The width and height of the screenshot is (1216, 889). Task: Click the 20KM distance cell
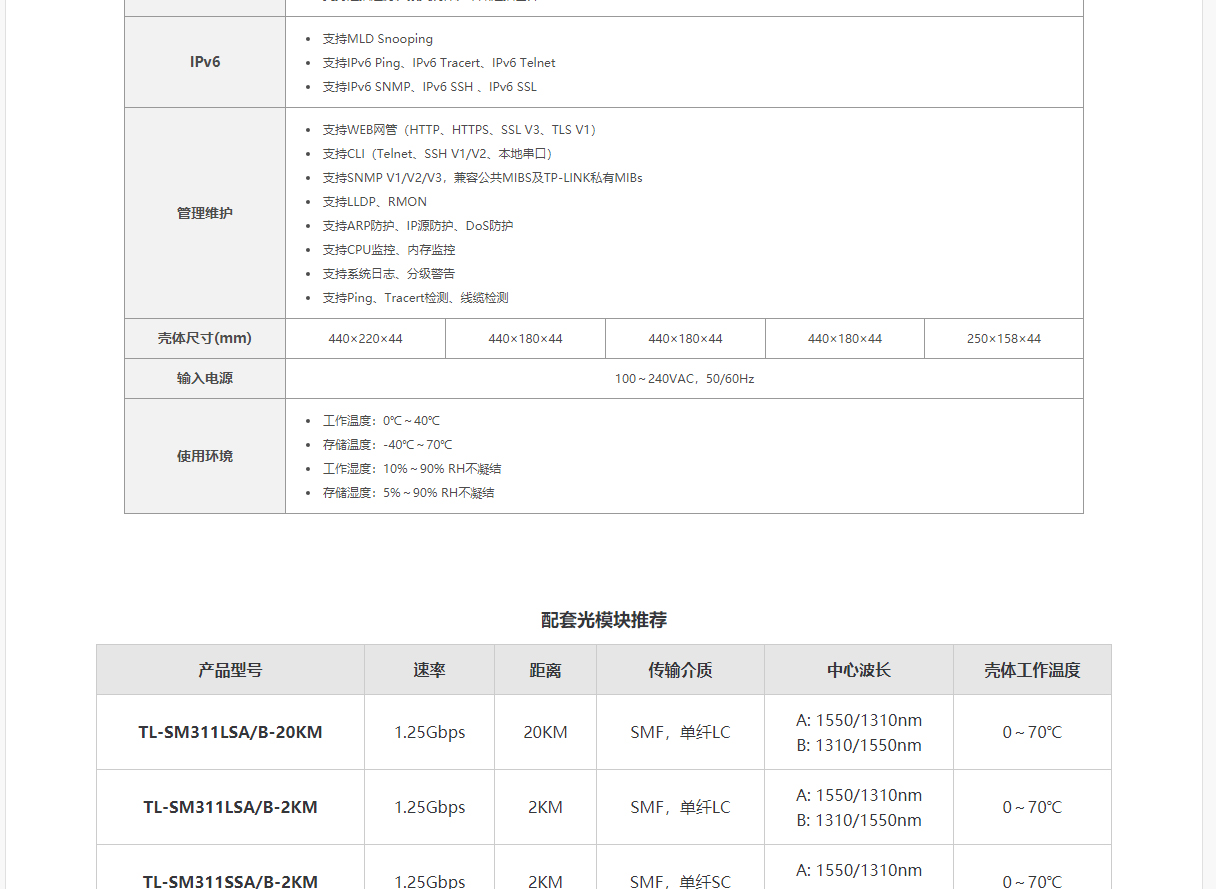click(x=545, y=732)
